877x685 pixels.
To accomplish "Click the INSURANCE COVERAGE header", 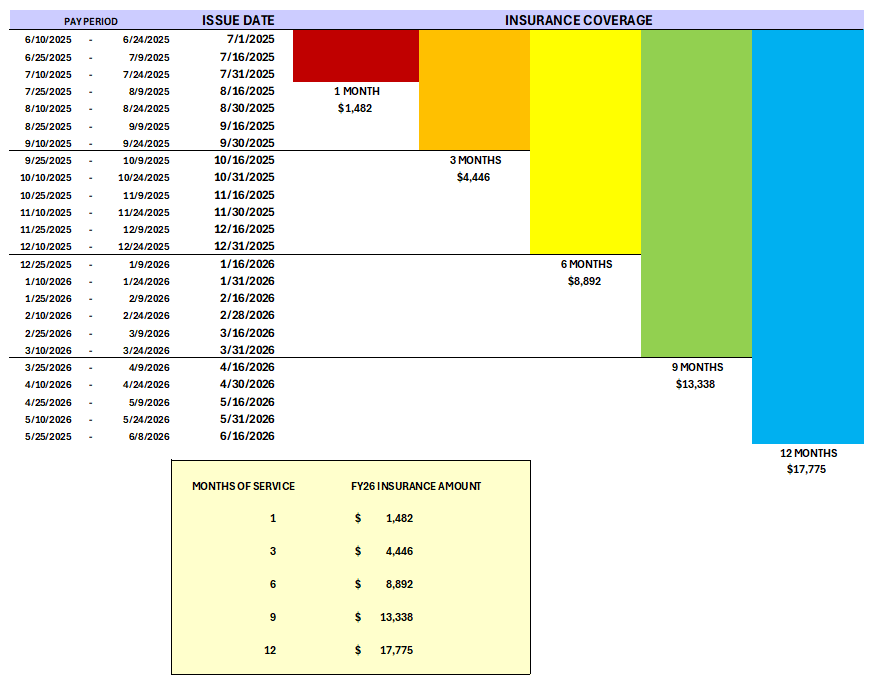I will [581, 19].
